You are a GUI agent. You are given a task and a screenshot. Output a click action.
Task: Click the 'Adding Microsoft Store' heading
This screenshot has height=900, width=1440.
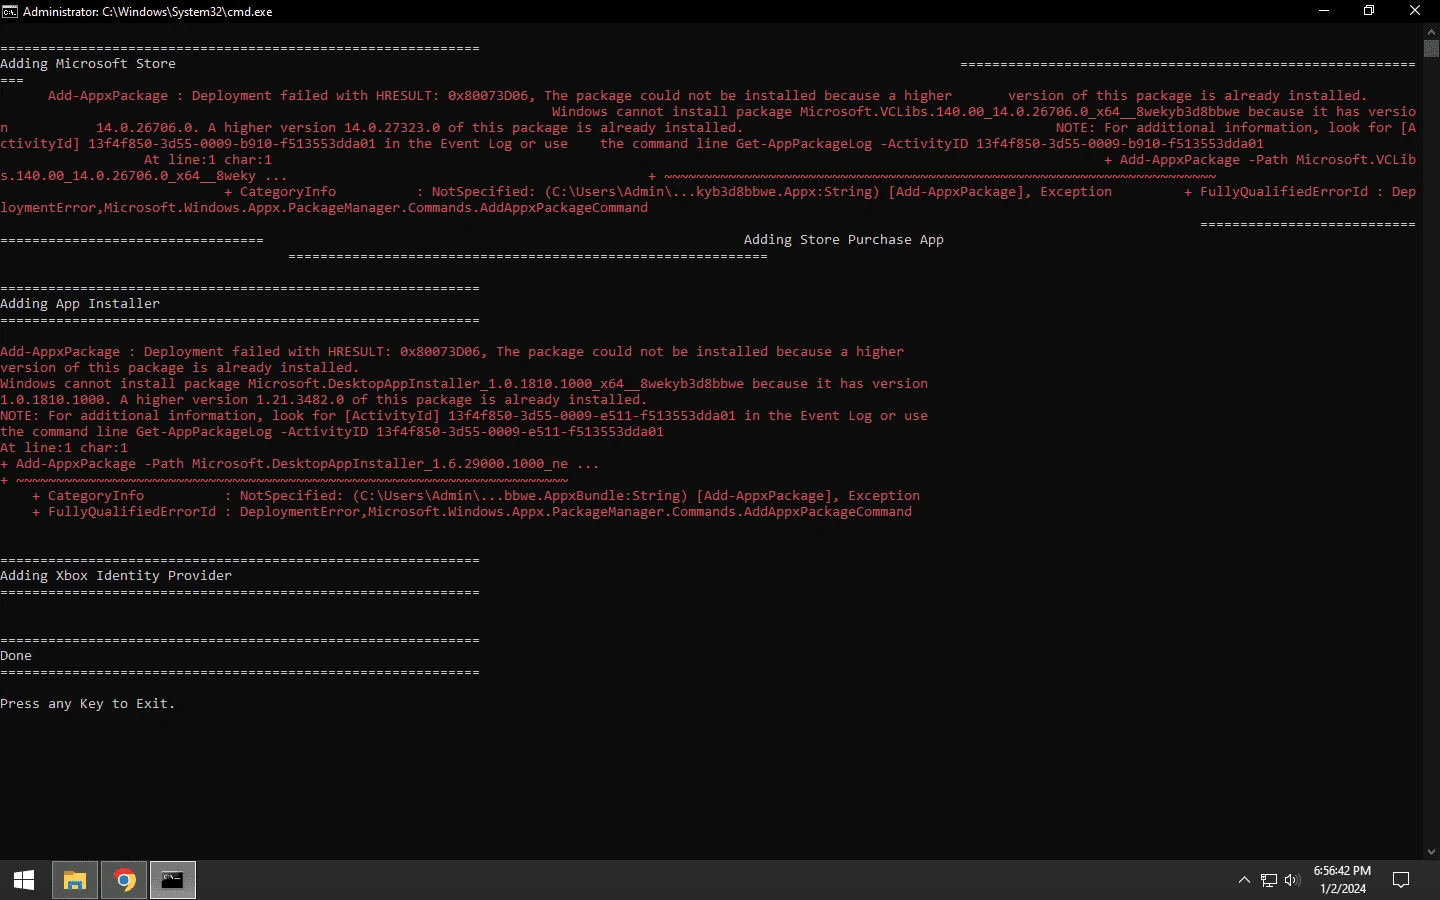point(88,64)
